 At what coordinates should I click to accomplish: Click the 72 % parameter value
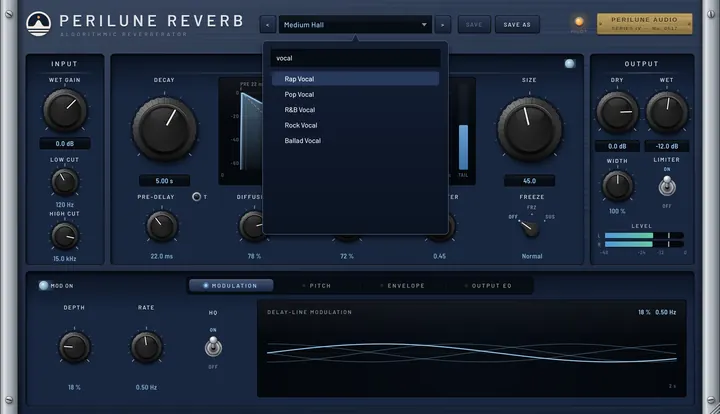click(347, 256)
